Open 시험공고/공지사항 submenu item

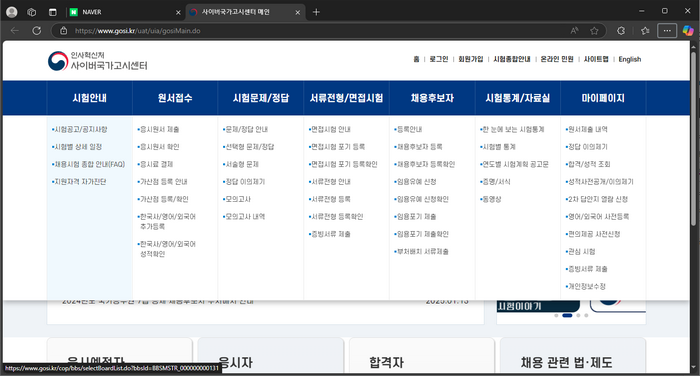[x=79, y=129]
